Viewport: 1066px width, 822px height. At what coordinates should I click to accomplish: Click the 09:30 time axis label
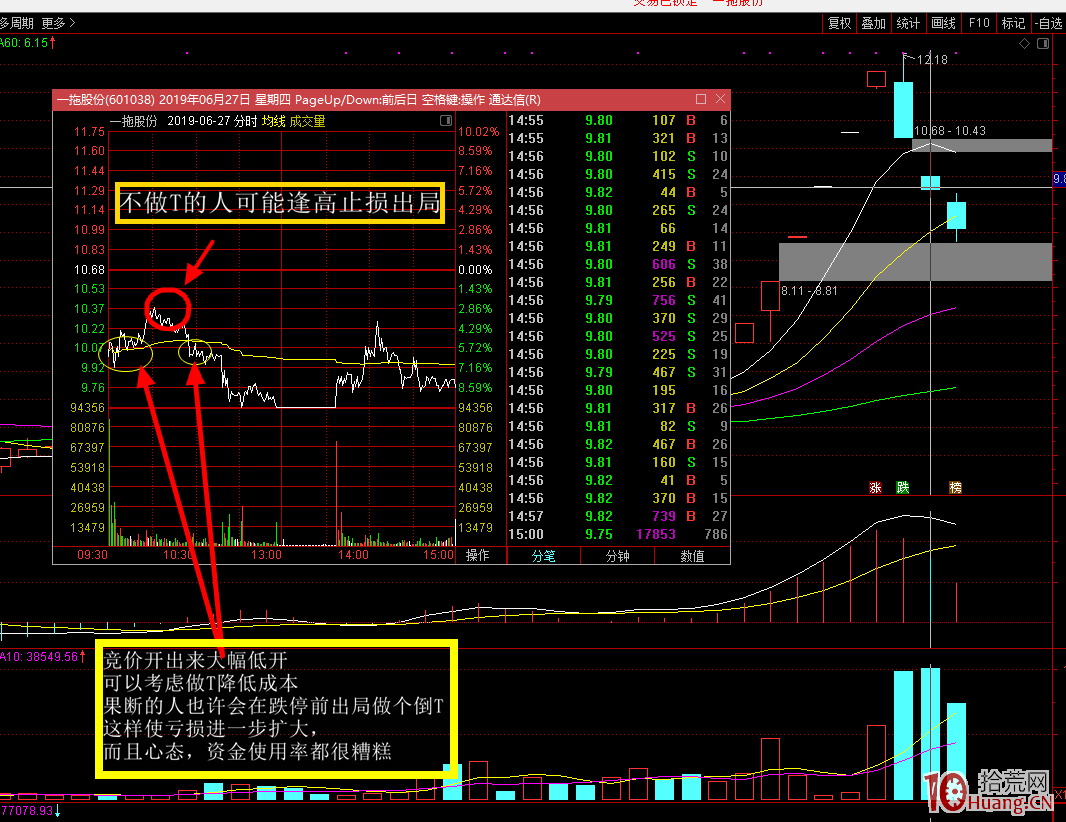point(92,555)
